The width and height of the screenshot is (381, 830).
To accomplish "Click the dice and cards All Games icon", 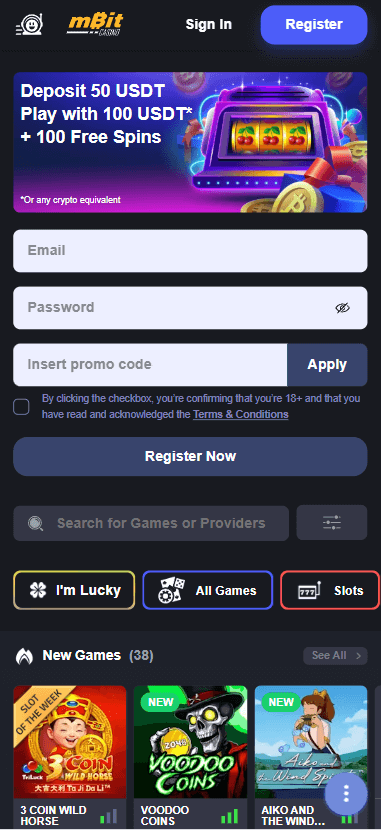I will [x=171, y=590].
